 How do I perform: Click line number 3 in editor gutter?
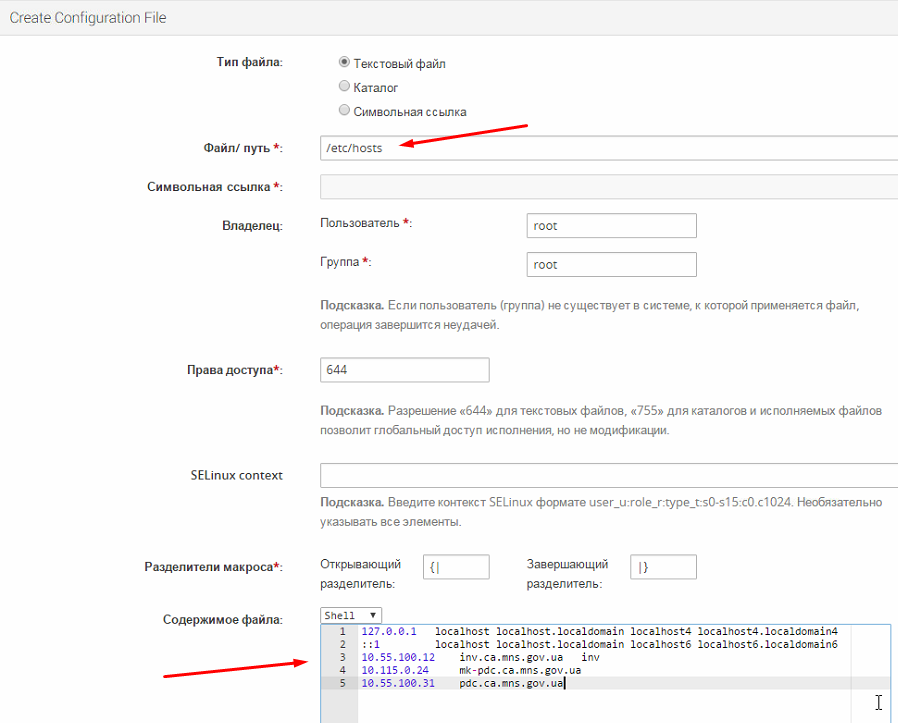pyautogui.click(x=341, y=657)
